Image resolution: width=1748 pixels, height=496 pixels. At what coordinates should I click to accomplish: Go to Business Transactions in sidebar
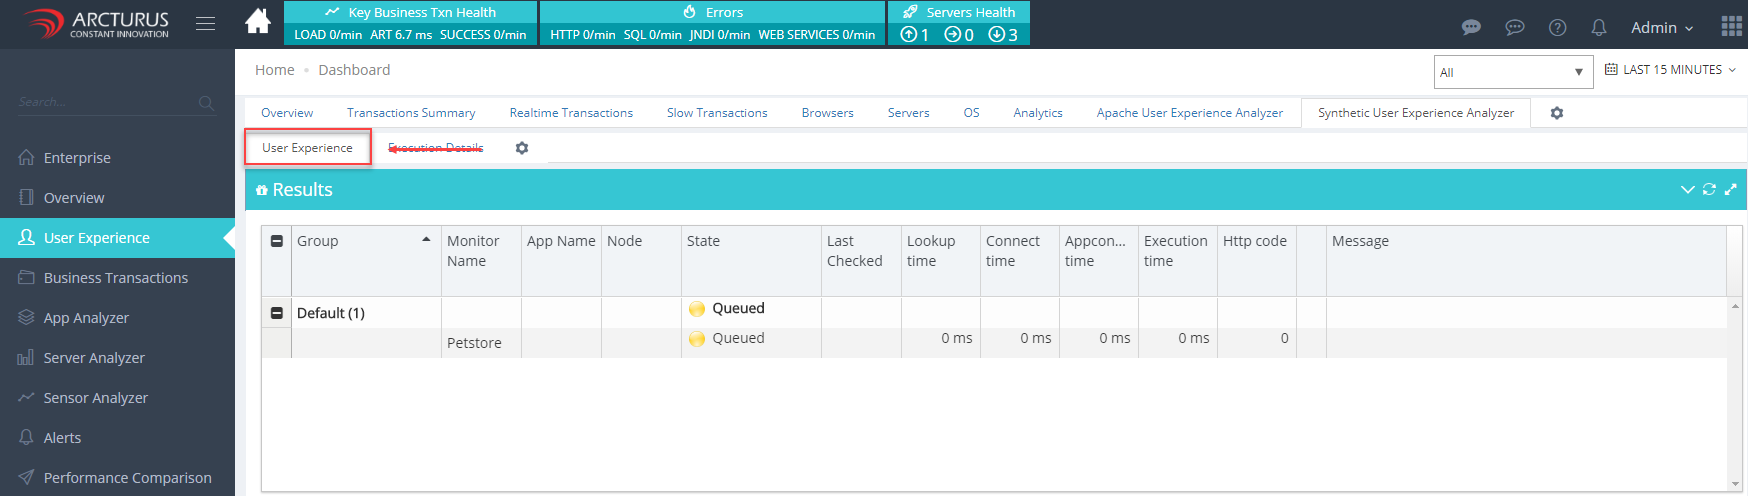[x=116, y=278]
